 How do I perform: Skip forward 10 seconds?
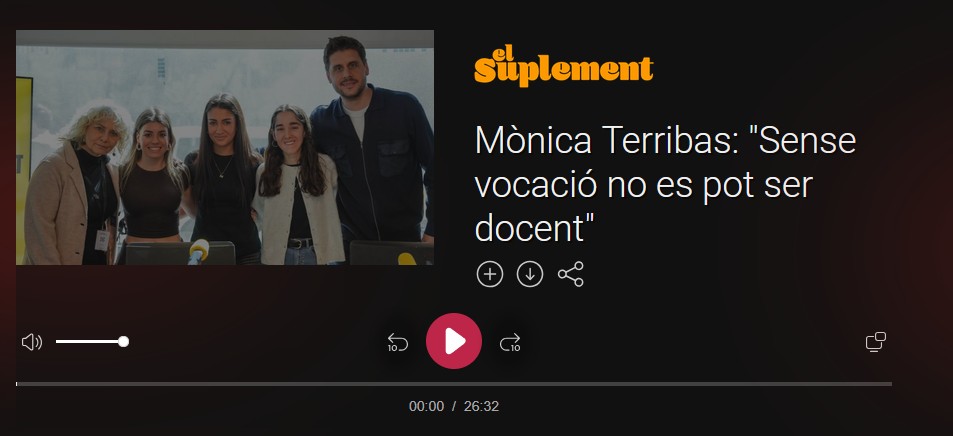511,342
